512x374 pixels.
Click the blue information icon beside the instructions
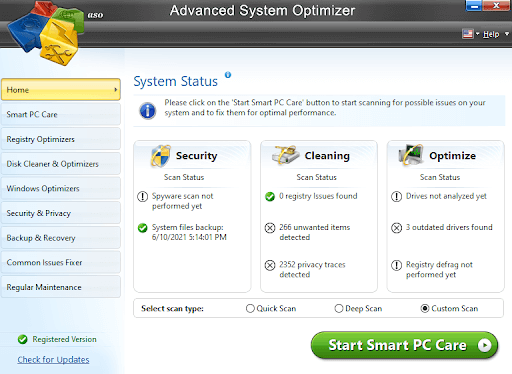coord(148,111)
